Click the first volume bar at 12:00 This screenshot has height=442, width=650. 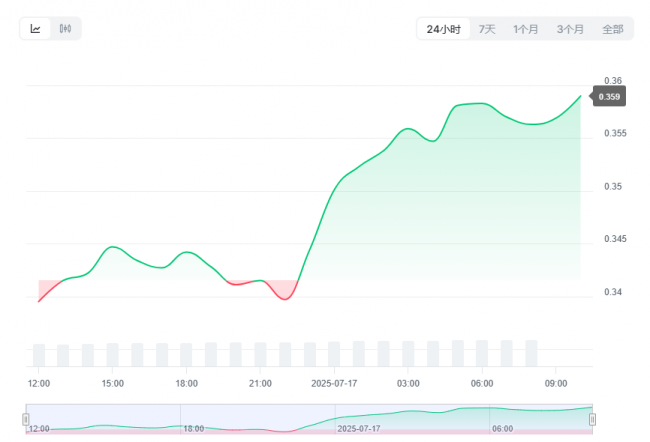[39, 355]
